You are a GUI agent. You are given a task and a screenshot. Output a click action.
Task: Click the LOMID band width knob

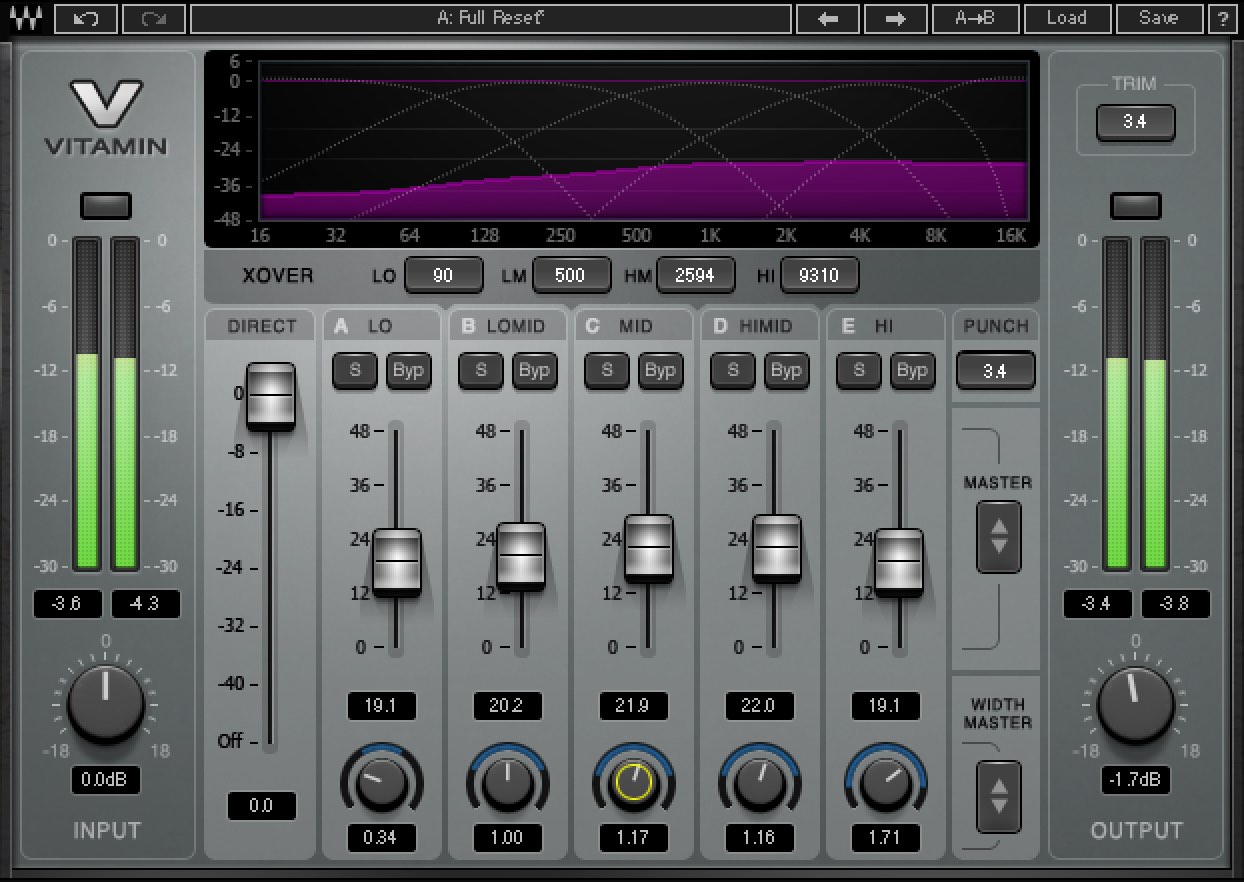pos(507,783)
